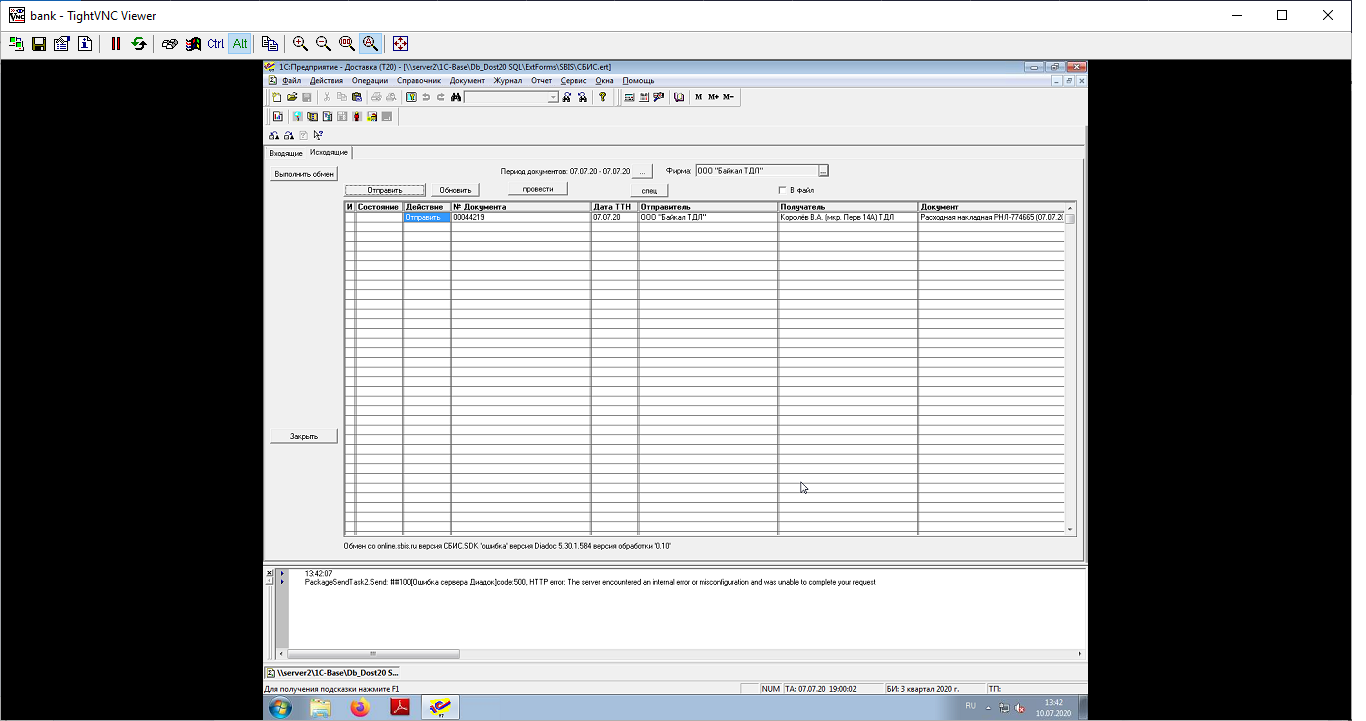Click the Закрыть button

point(304,436)
